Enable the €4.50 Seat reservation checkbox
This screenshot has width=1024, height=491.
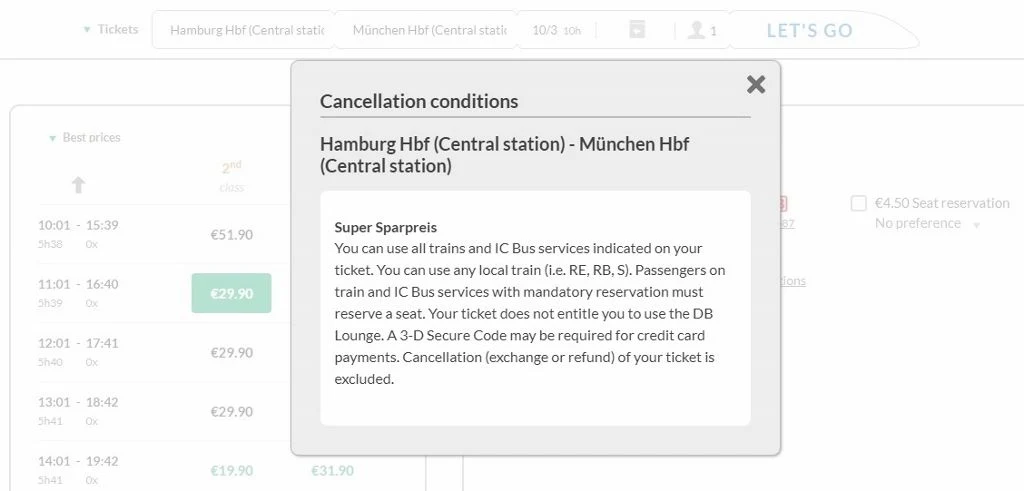pyautogui.click(x=858, y=204)
